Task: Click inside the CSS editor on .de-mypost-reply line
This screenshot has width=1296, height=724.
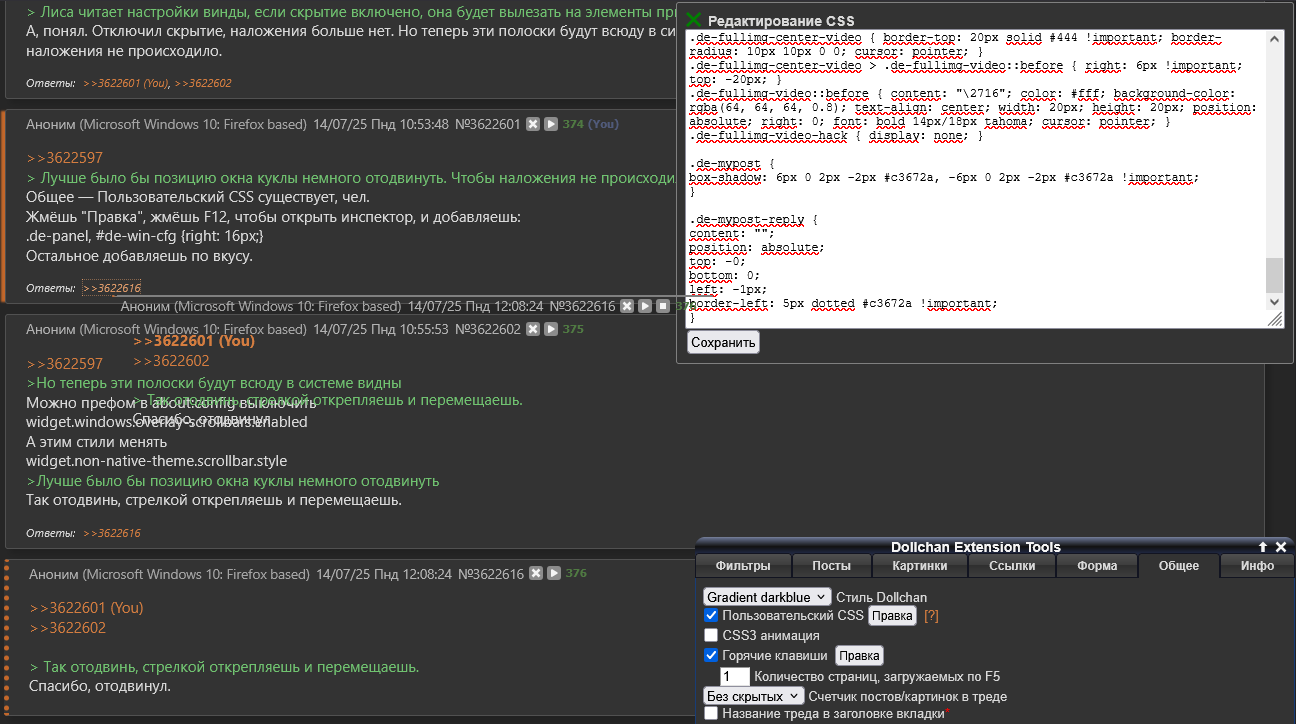Action: pos(754,219)
